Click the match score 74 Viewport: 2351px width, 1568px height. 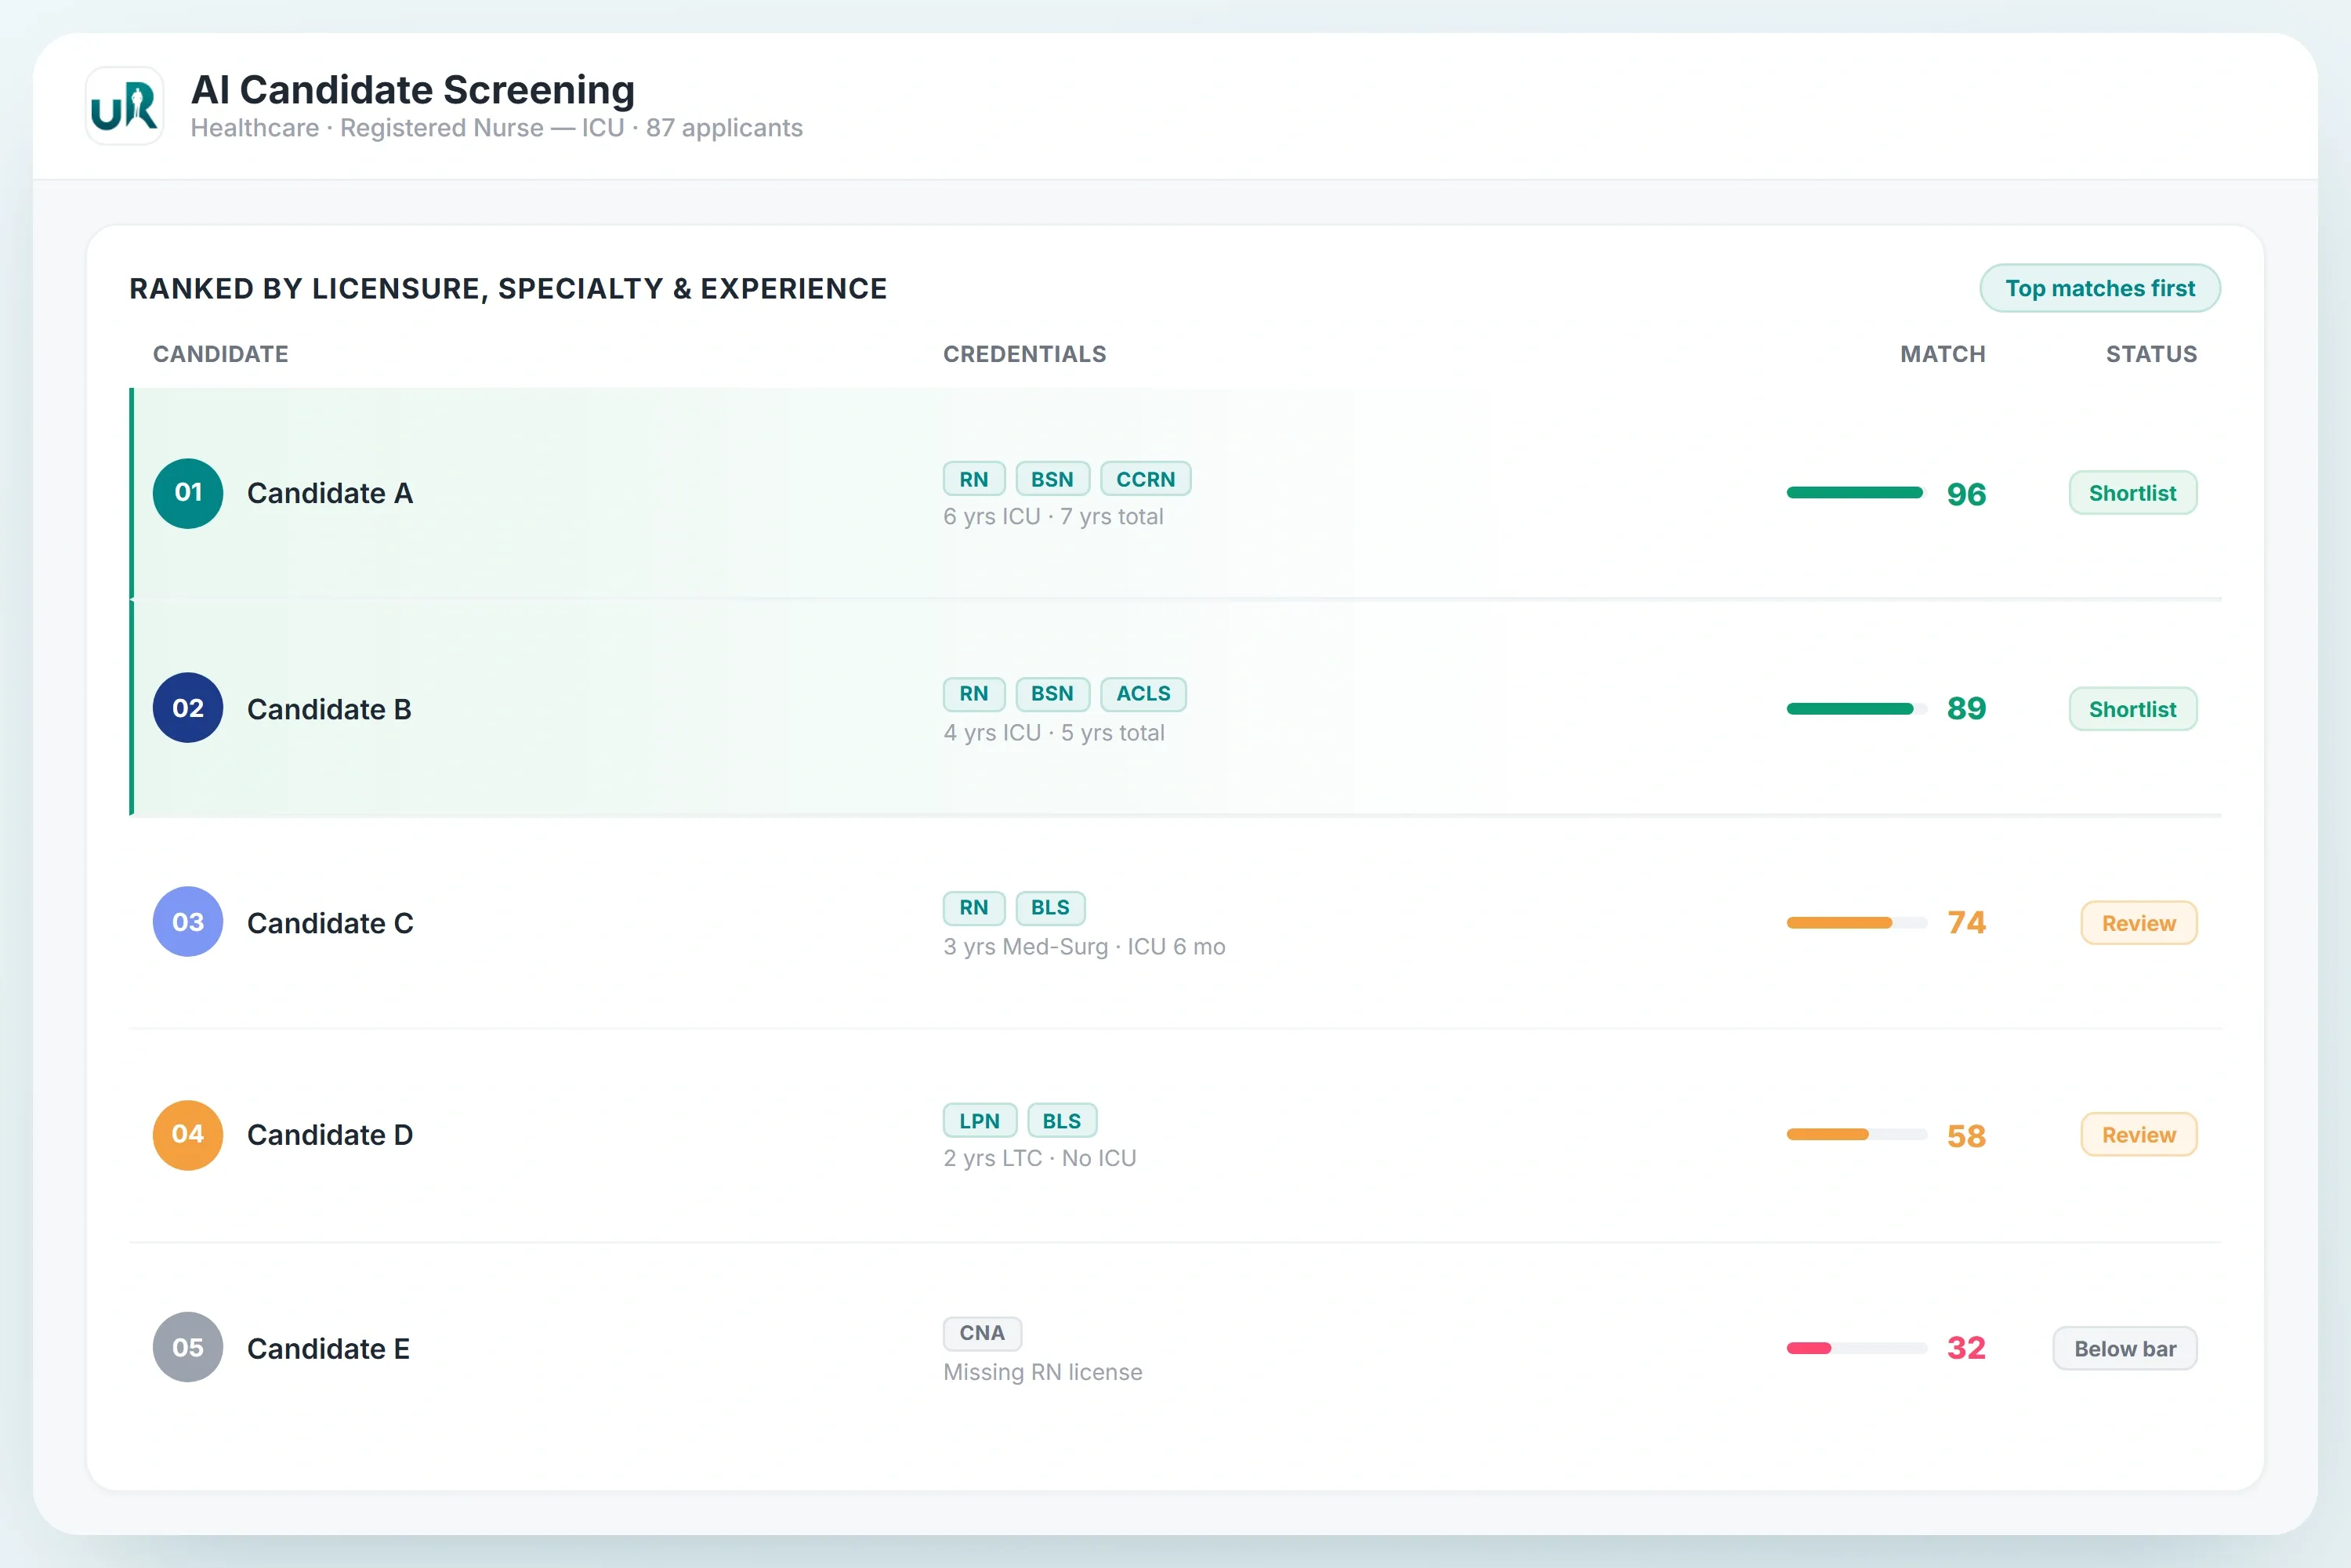(x=1966, y=923)
